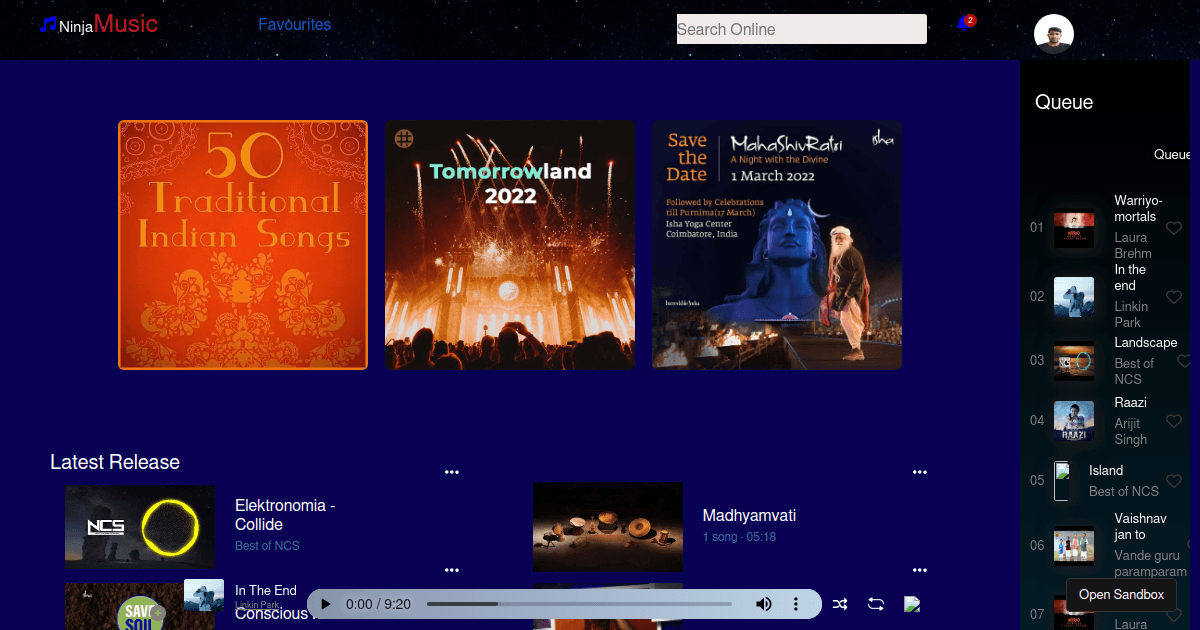The width and height of the screenshot is (1200, 630).
Task: Open ellipsis menu above Latest Release list
Action: 452,471
